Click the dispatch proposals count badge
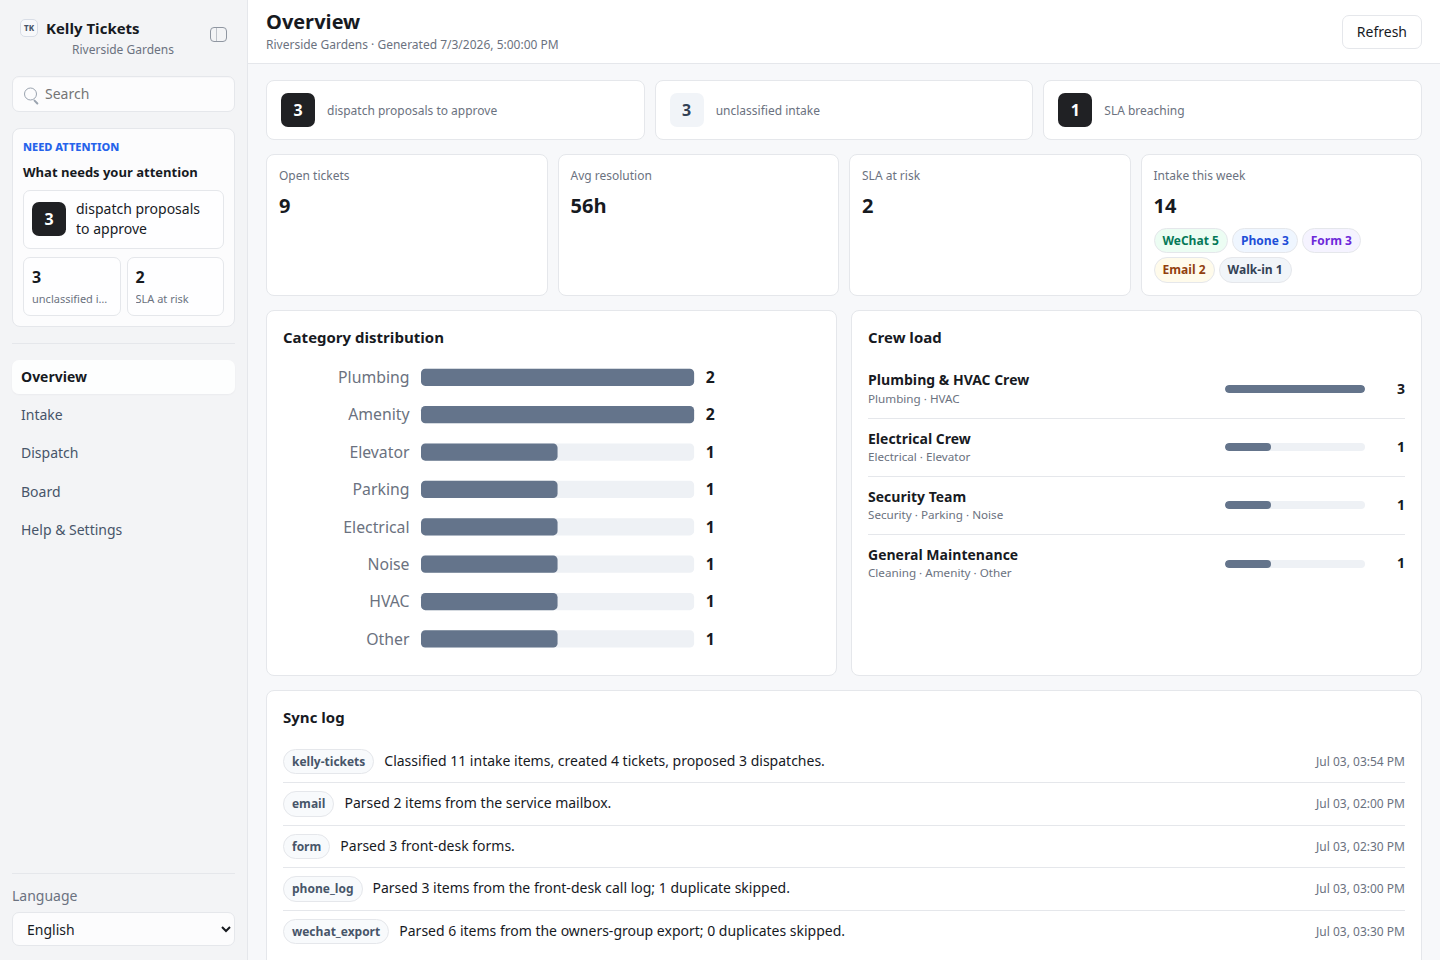 coord(298,110)
